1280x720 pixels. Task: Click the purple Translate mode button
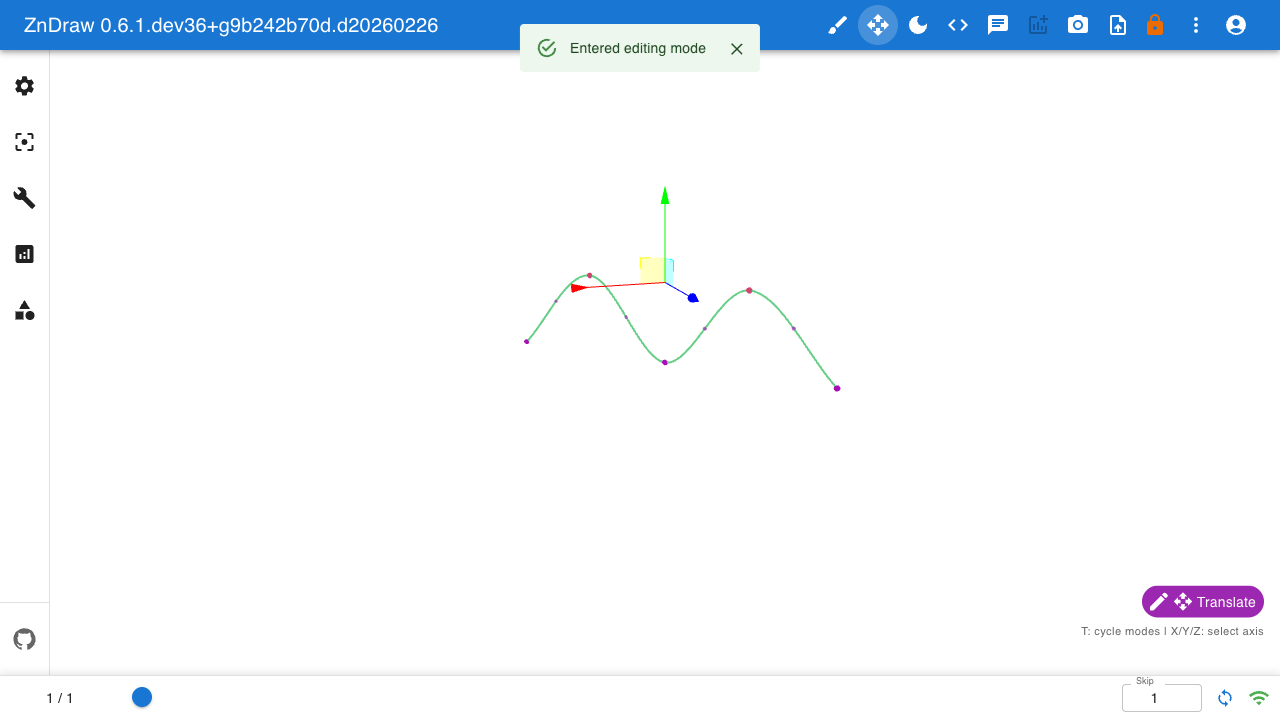pyautogui.click(x=1203, y=602)
